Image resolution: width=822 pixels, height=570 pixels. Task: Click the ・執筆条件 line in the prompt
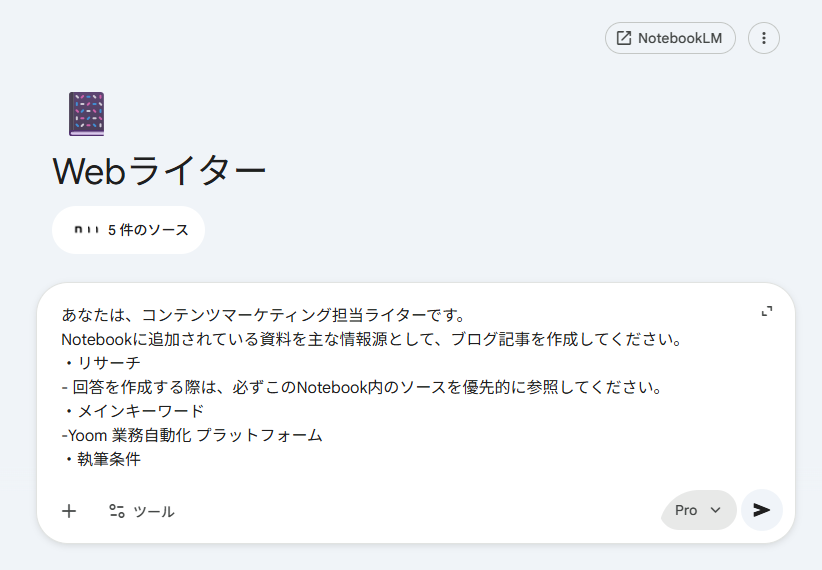point(101,459)
